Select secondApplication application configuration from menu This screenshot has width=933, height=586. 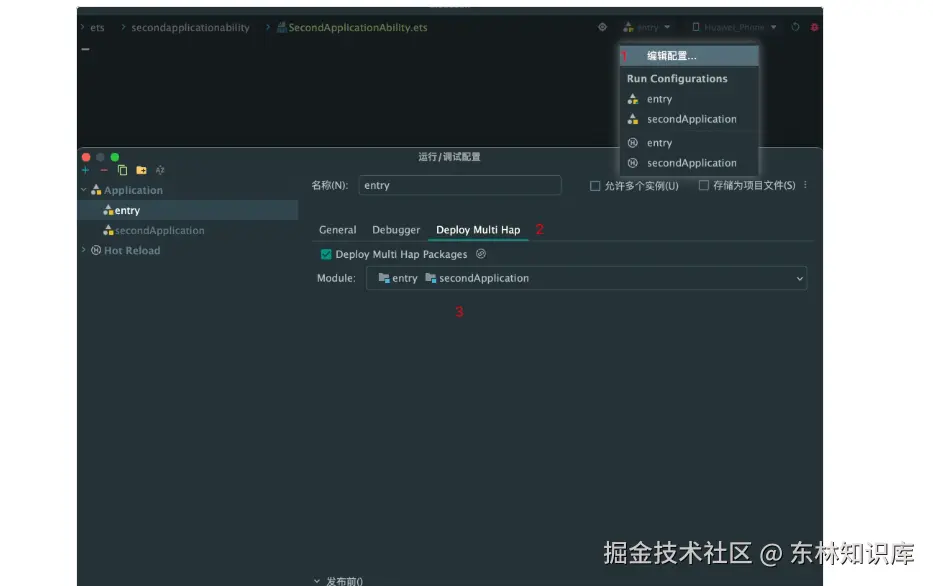[689, 120]
